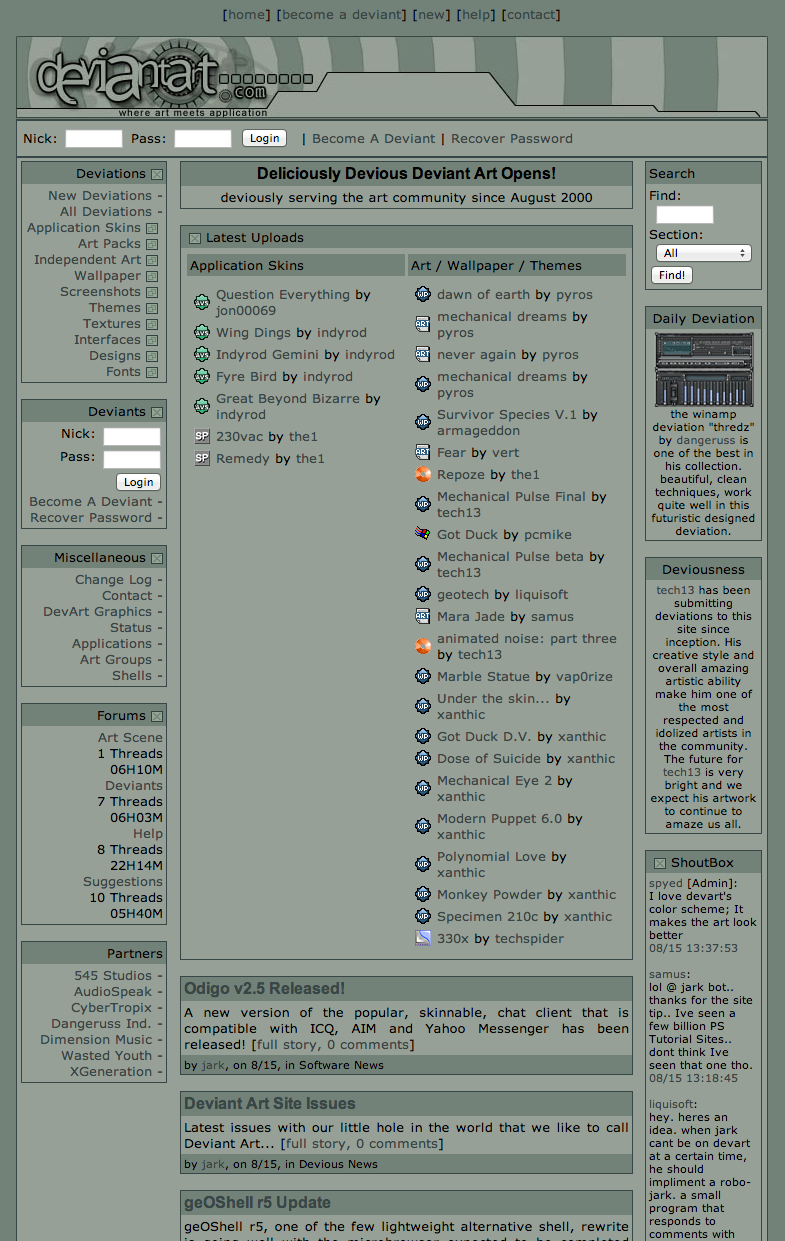
Task: Click the icon beside Dose of Suicide
Action: 423,758
